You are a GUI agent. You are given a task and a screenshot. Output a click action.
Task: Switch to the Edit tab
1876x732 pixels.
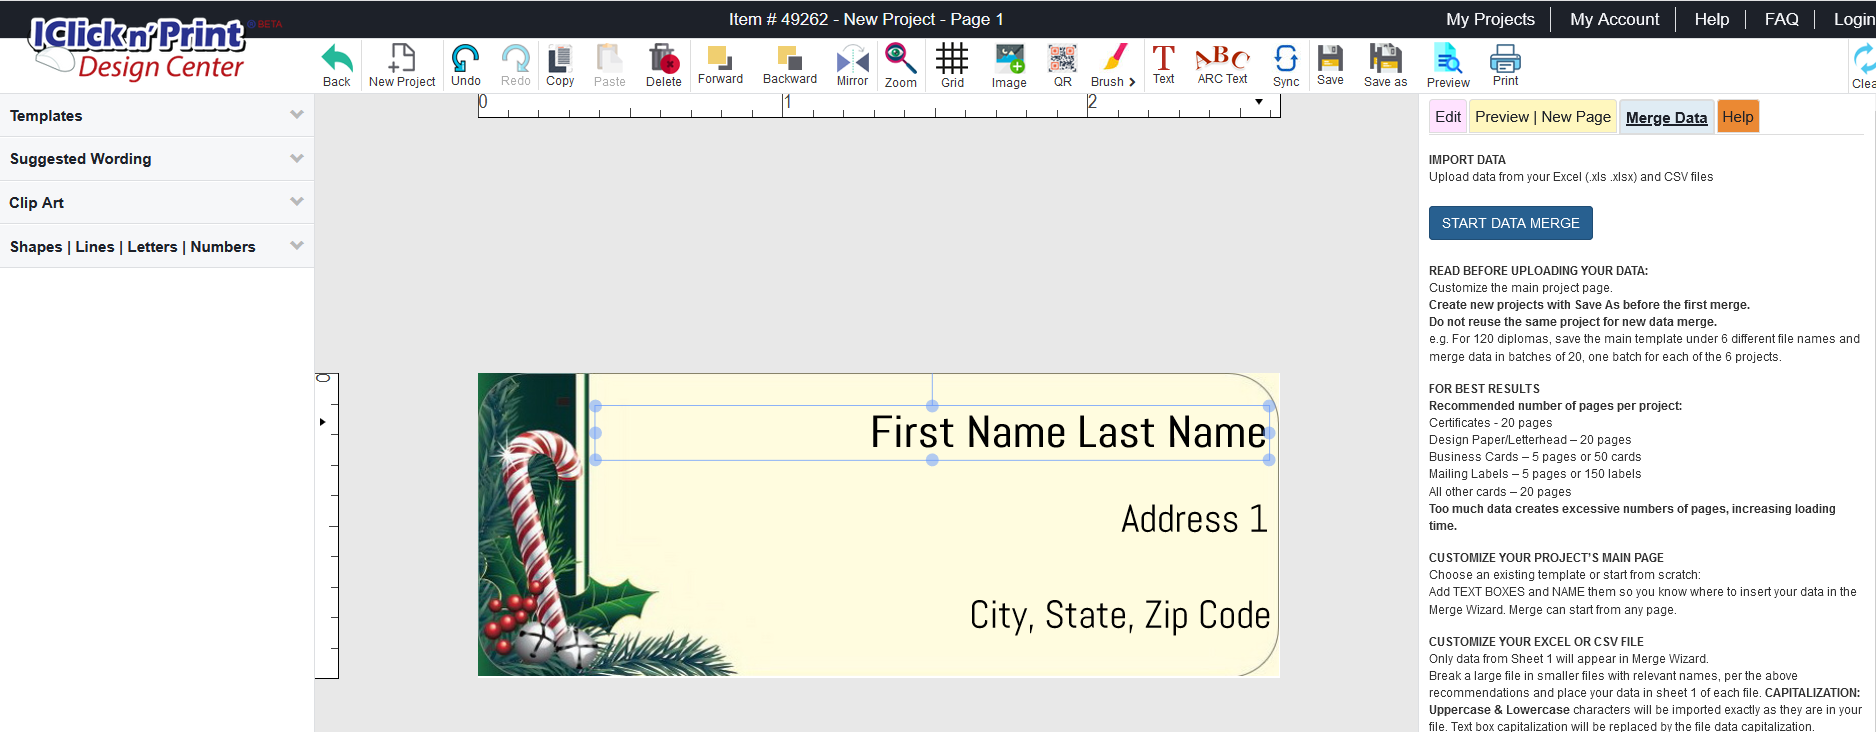(1448, 117)
